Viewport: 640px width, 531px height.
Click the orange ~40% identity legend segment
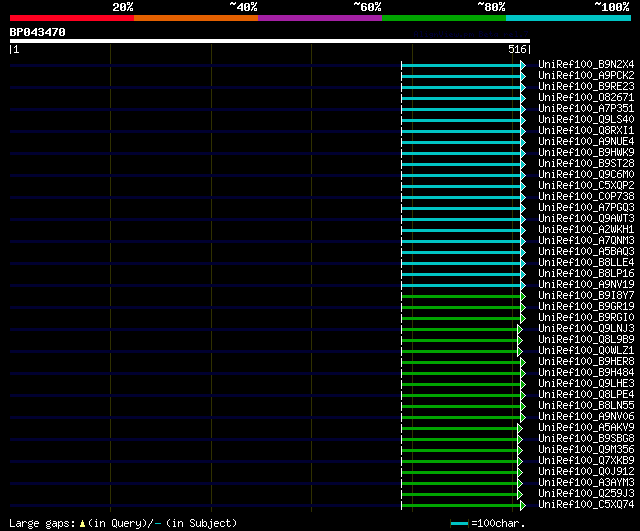click(x=196, y=18)
